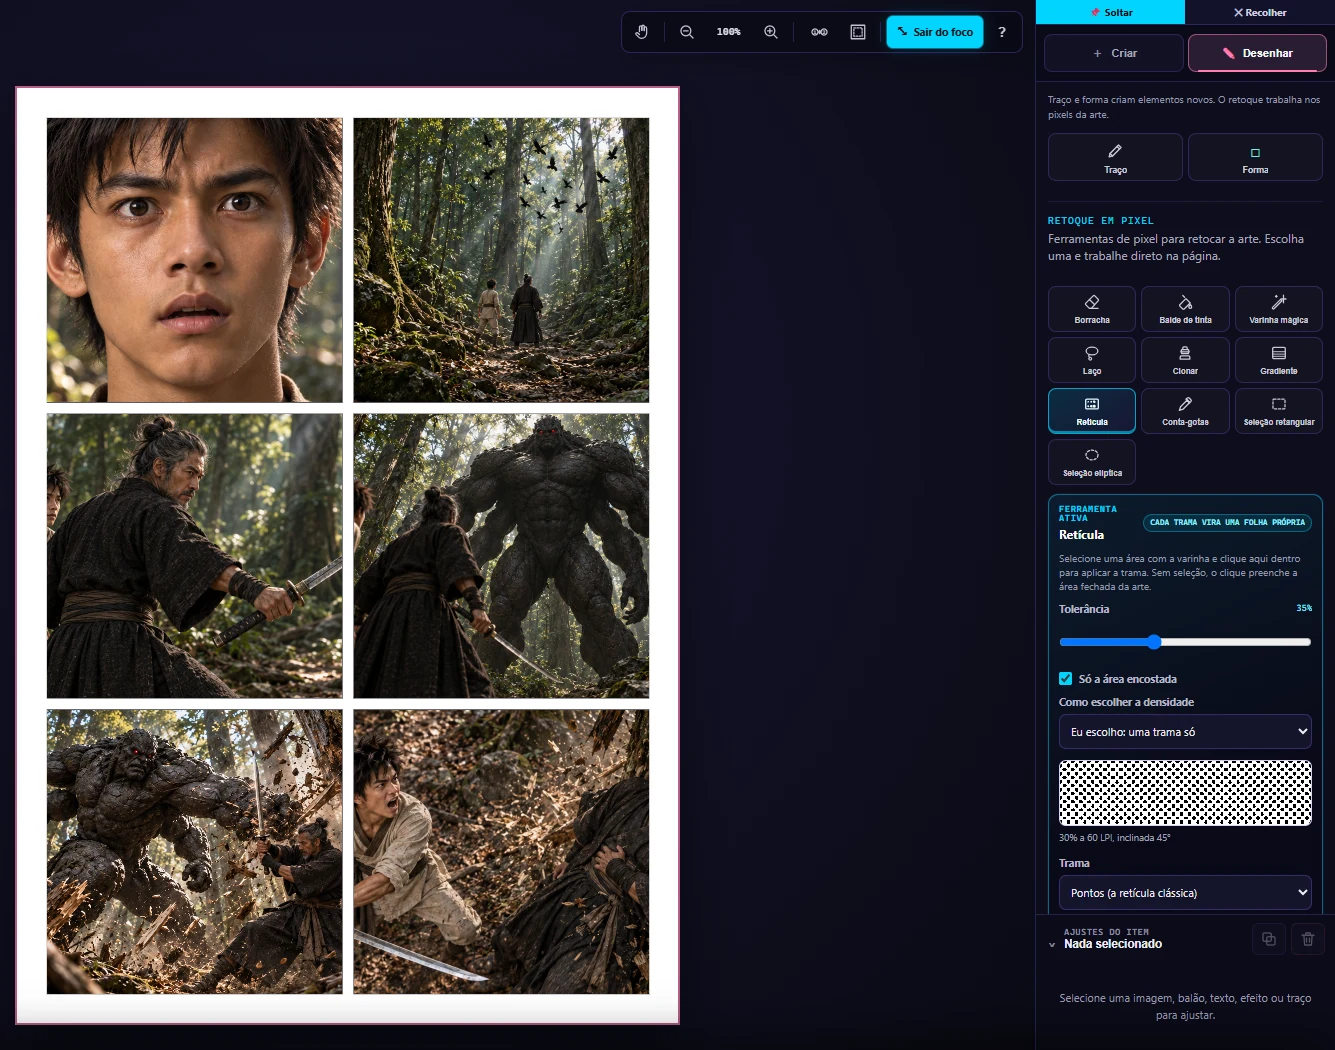This screenshot has width=1335, height=1050.
Task: Switch to the Criar tab
Action: tap(1114, 53)
